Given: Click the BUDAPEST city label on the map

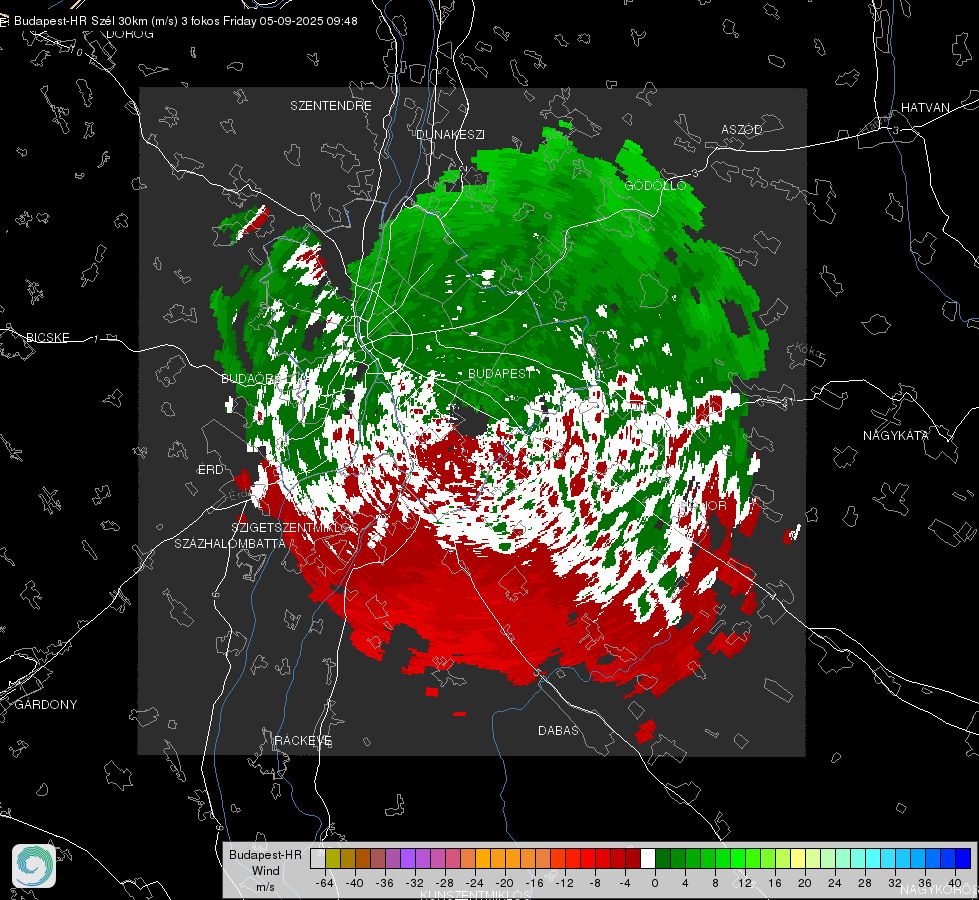Looking at the screenshot, I should coord(501,373).
